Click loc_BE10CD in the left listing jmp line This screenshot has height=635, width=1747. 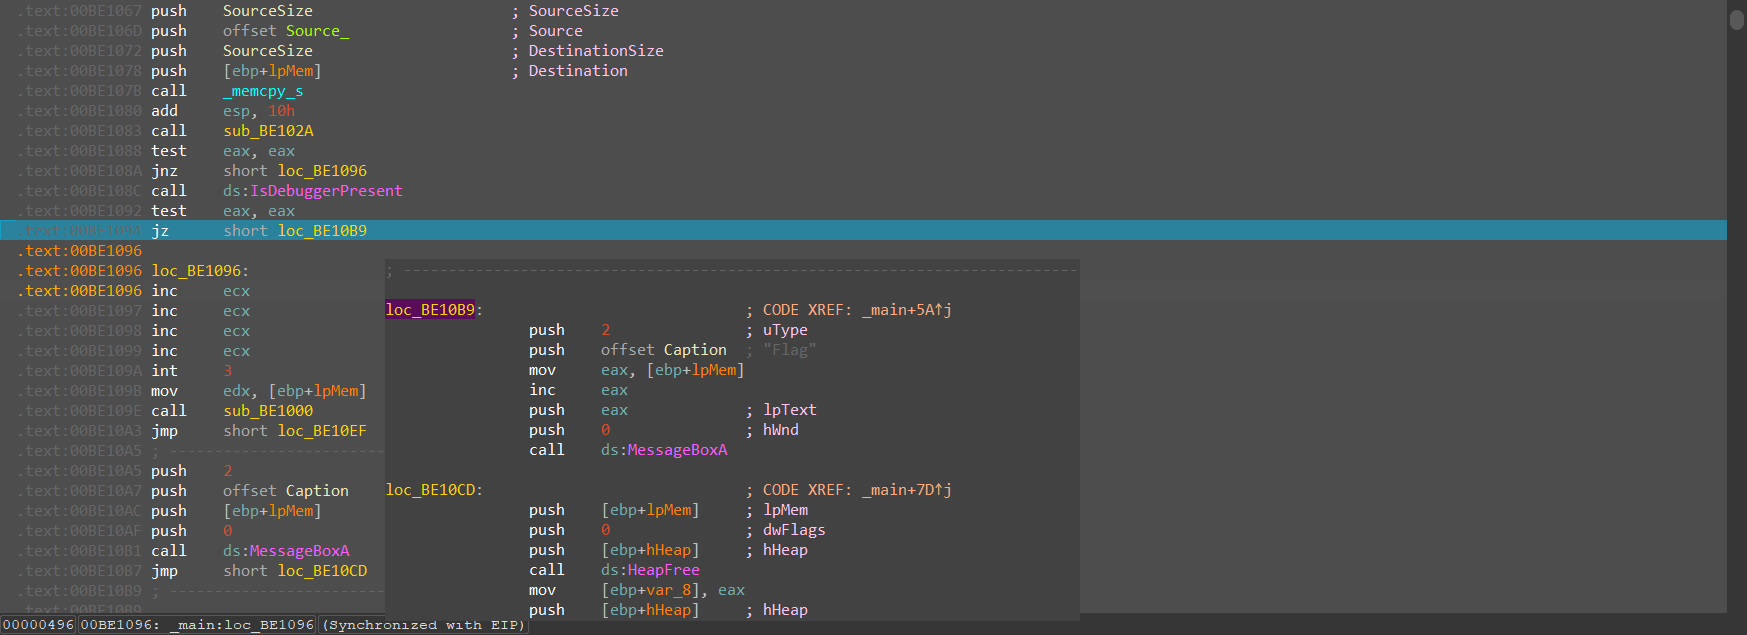(x=322, y=571)
